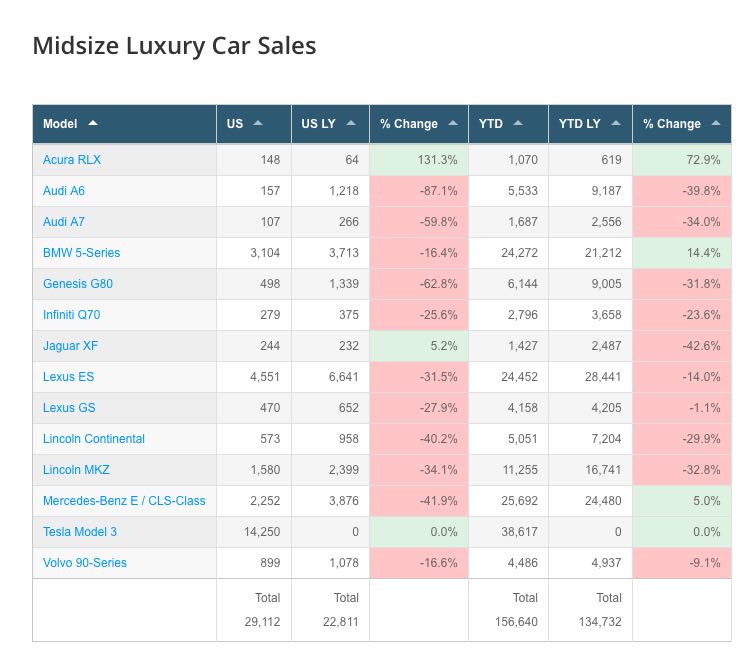Open the BMW 5-Series link

point(81,253)
